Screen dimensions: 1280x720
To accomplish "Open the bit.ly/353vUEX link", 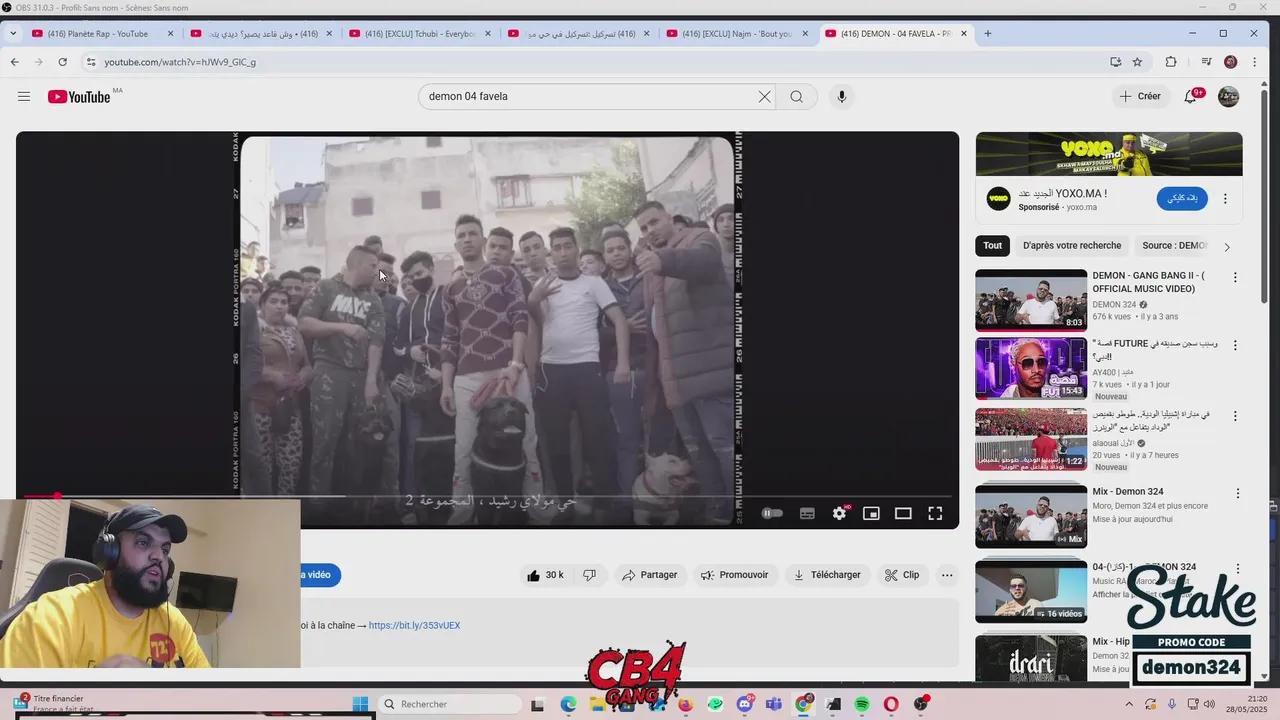I will 414,625.
